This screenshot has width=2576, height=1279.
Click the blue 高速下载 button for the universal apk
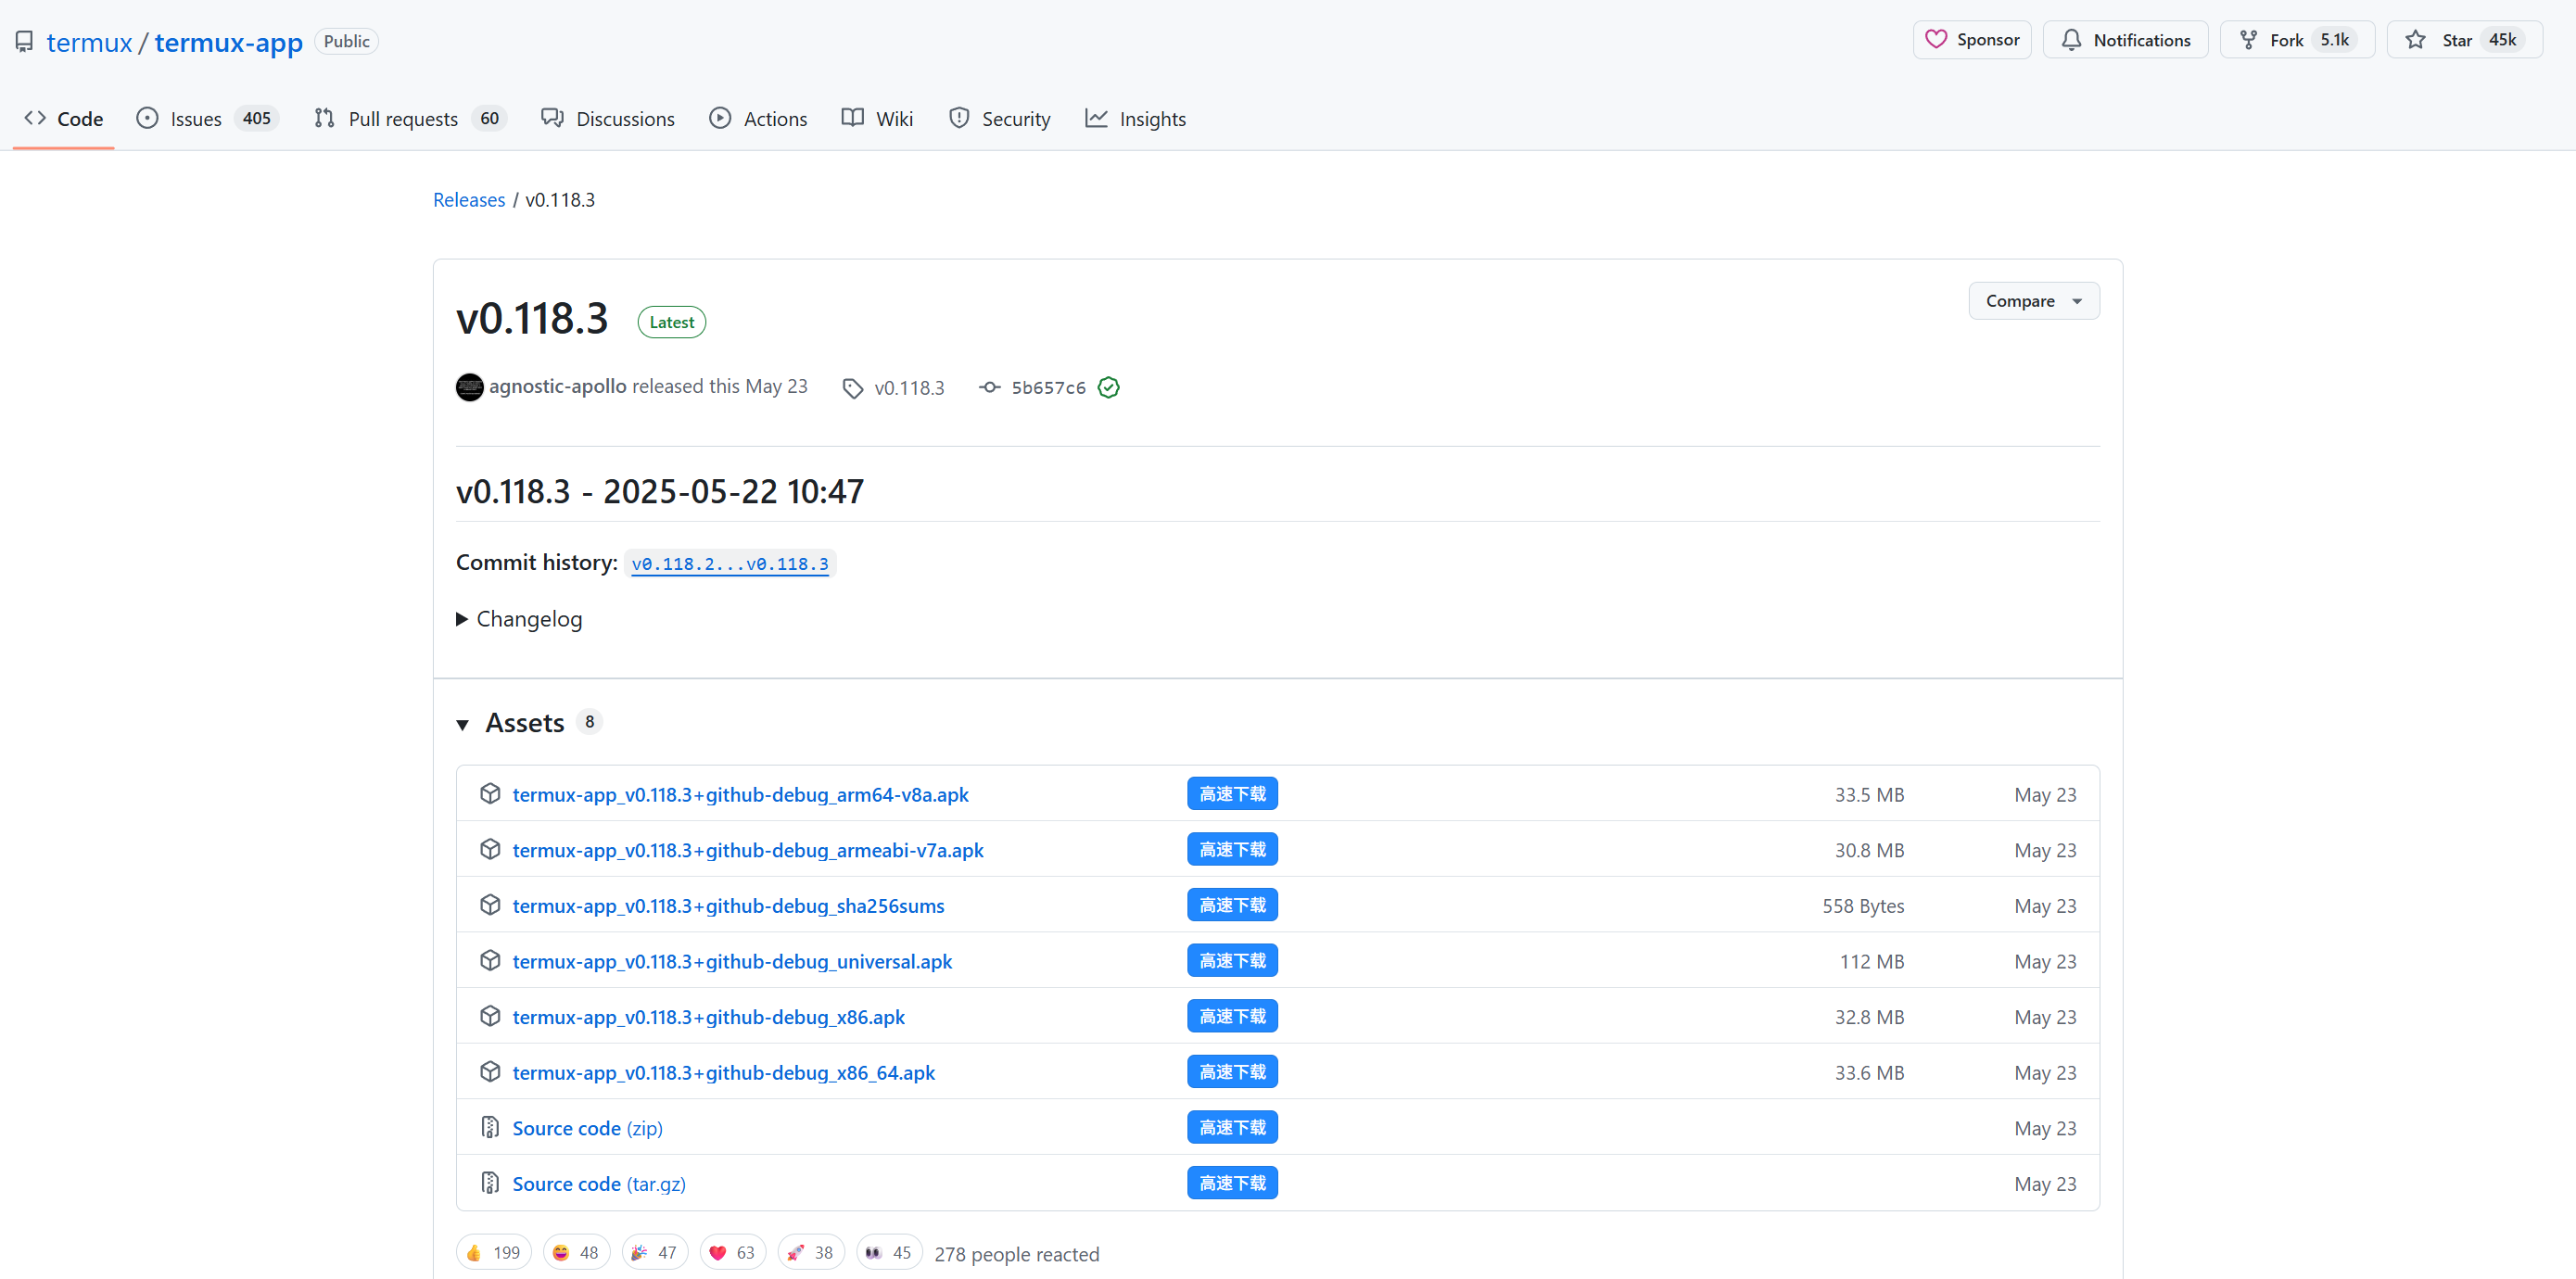[x=1232, y=961]
